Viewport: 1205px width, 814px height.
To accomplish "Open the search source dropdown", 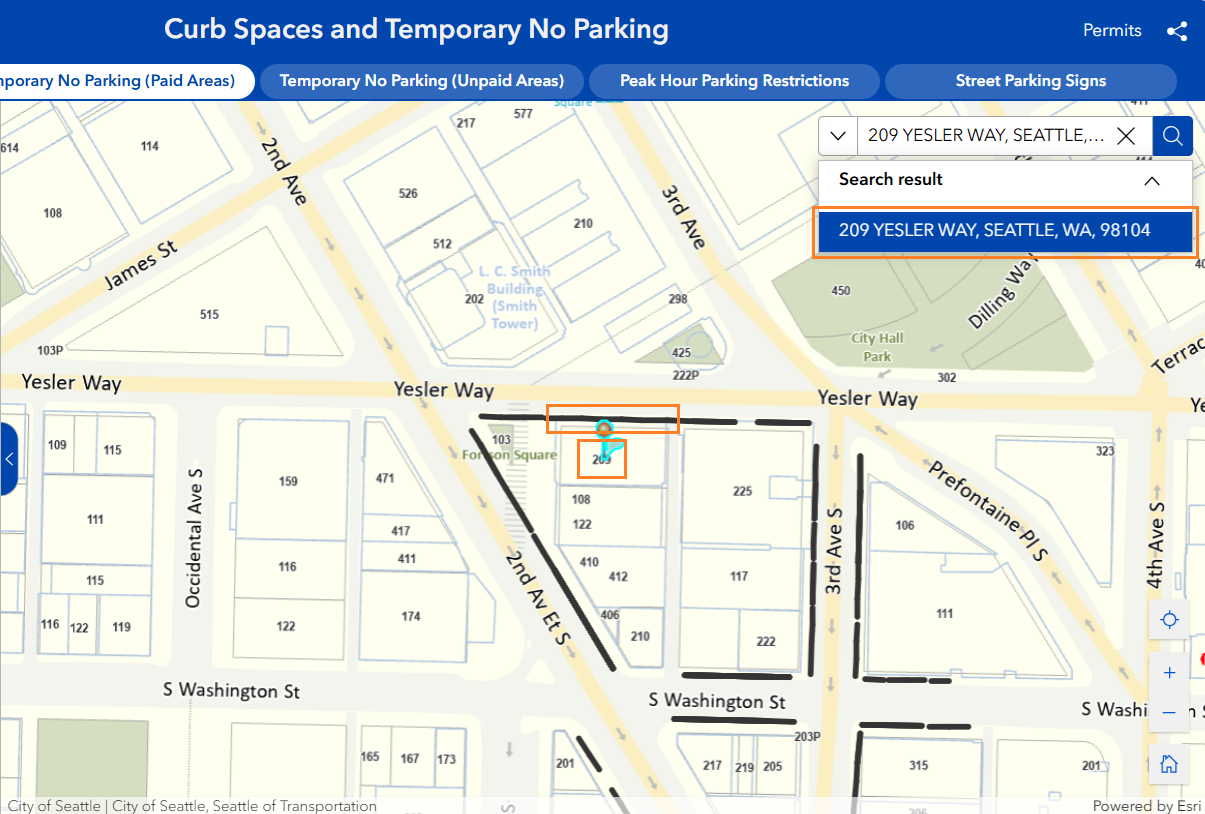I will pyautogui.click(x=838, y=136).
